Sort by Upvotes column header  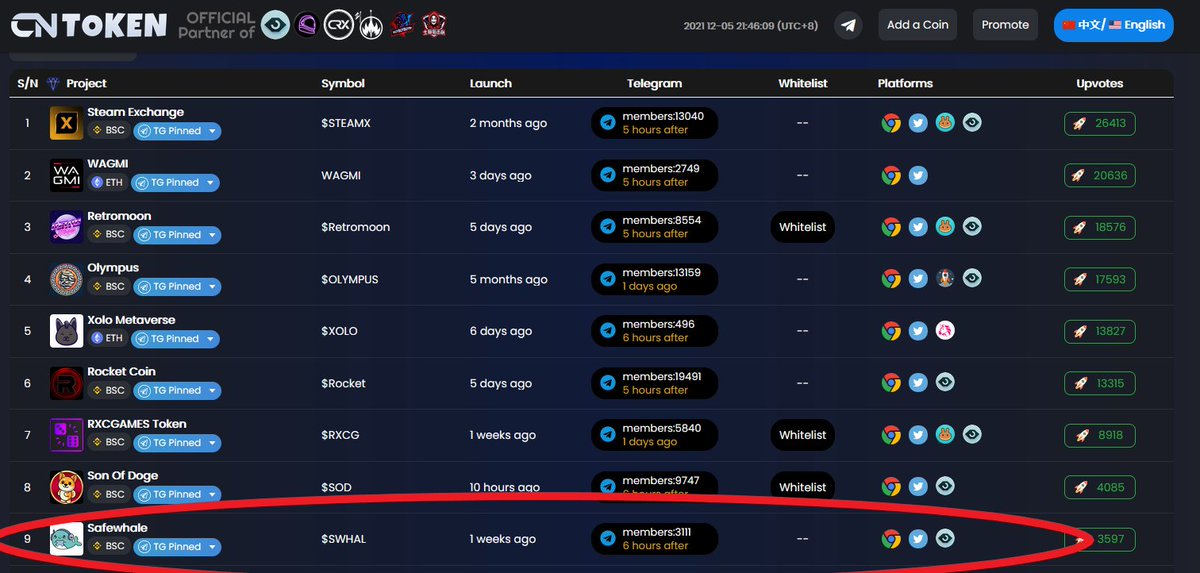(x=1100, y=83)
